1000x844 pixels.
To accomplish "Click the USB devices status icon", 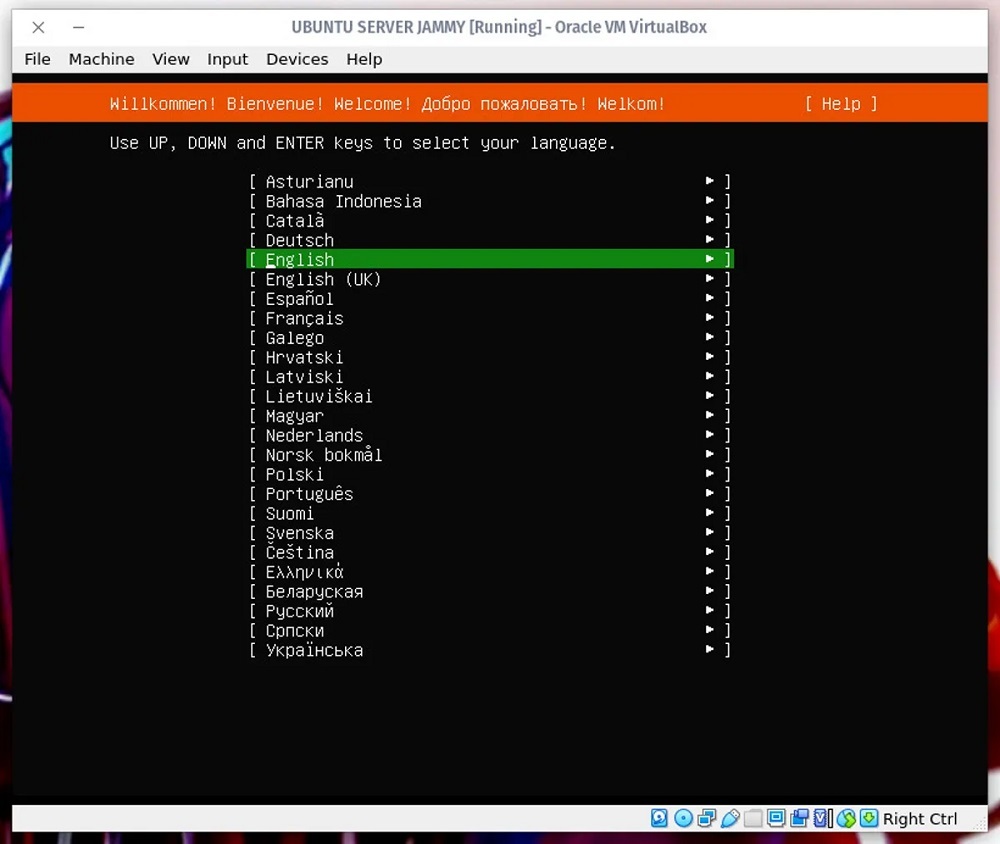I will click(730, 818).
